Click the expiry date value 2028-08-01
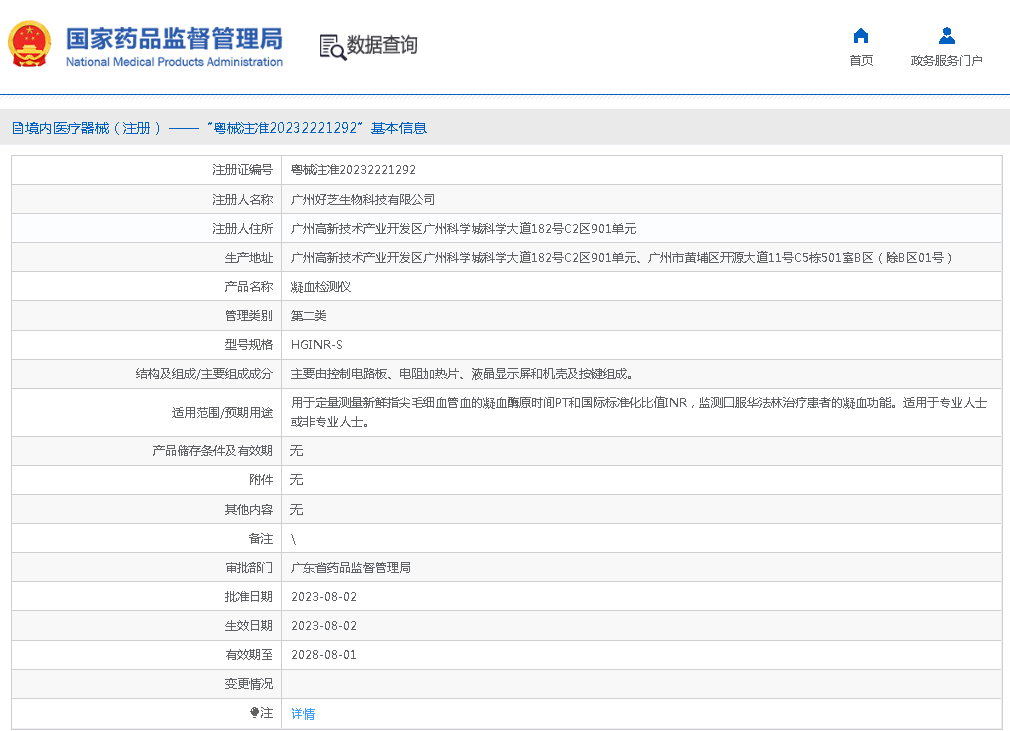The image size is (1010, 731). point(323,655)
